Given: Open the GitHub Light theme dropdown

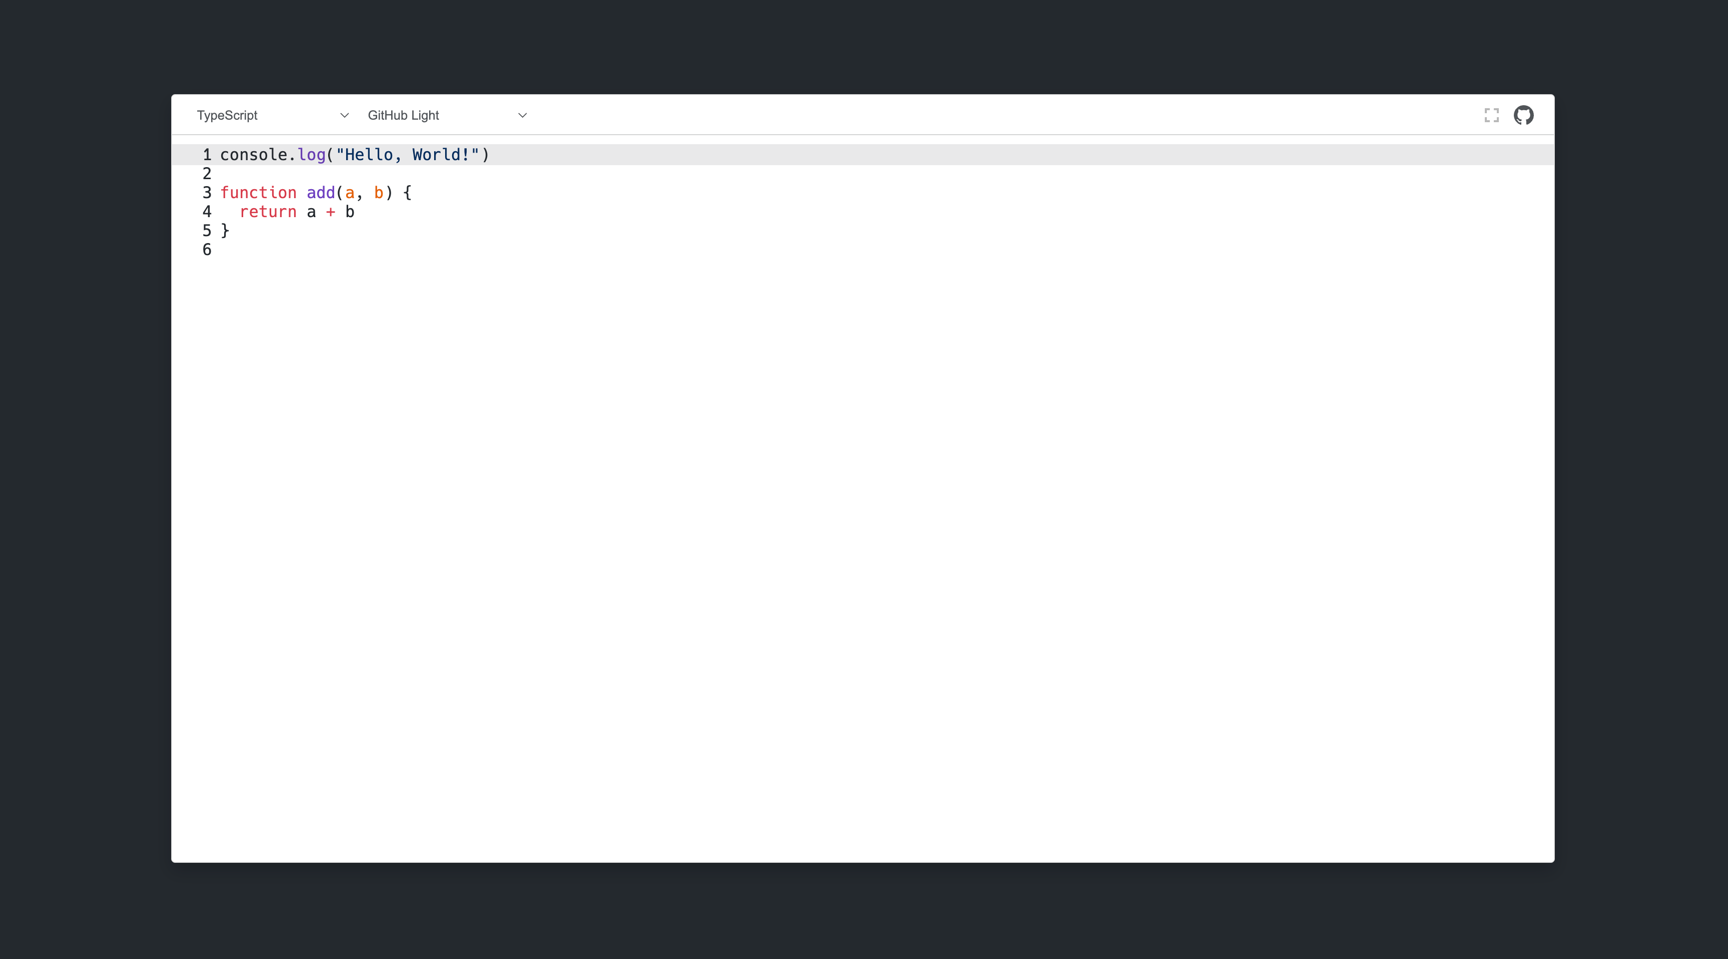Looking at the screenshot, I should pyautogui.click(x=446, y=115).
